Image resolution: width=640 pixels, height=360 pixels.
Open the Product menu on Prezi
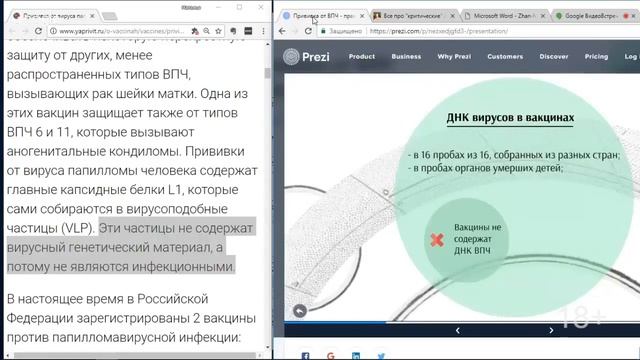362,56
